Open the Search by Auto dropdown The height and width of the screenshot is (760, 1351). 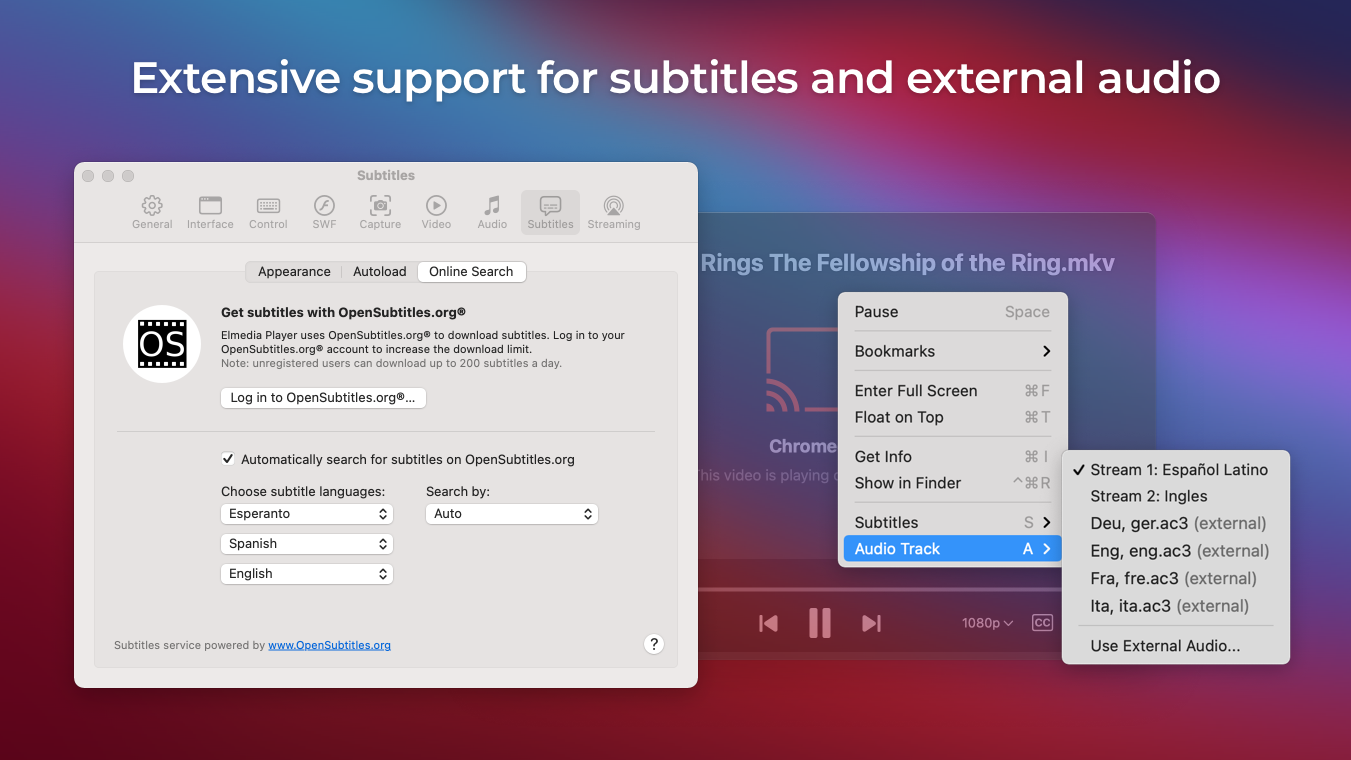(512, 514)
